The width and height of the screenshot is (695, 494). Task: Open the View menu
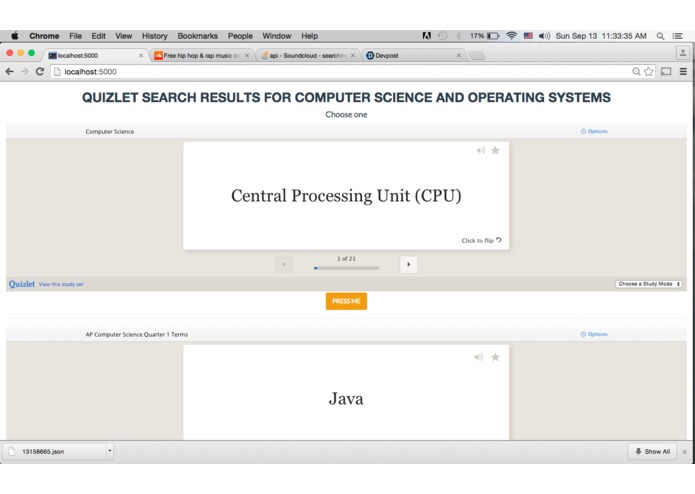coord(124,36)
